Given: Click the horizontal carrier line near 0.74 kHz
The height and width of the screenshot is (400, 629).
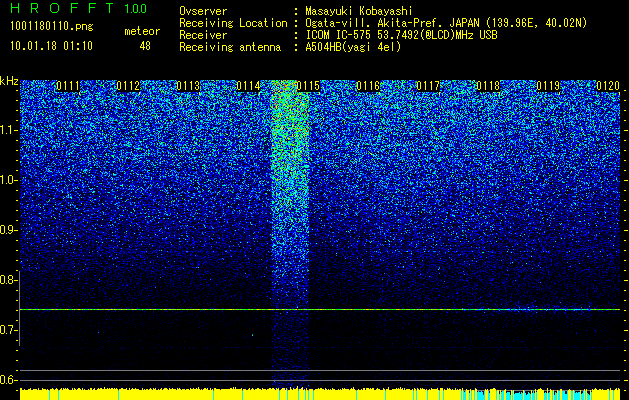Looking at the screenshot, I should click(x=320, y=309).
